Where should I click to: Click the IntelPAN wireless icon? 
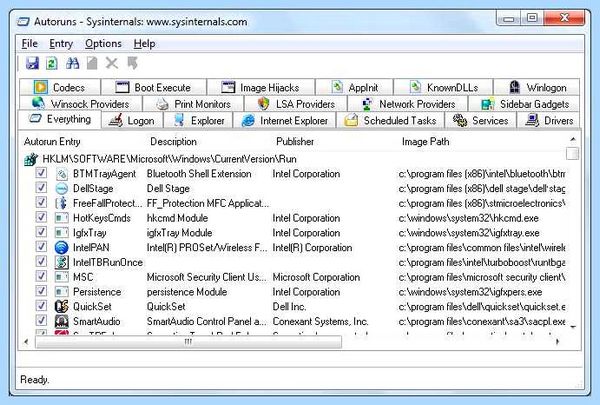[x=62, y=248]
